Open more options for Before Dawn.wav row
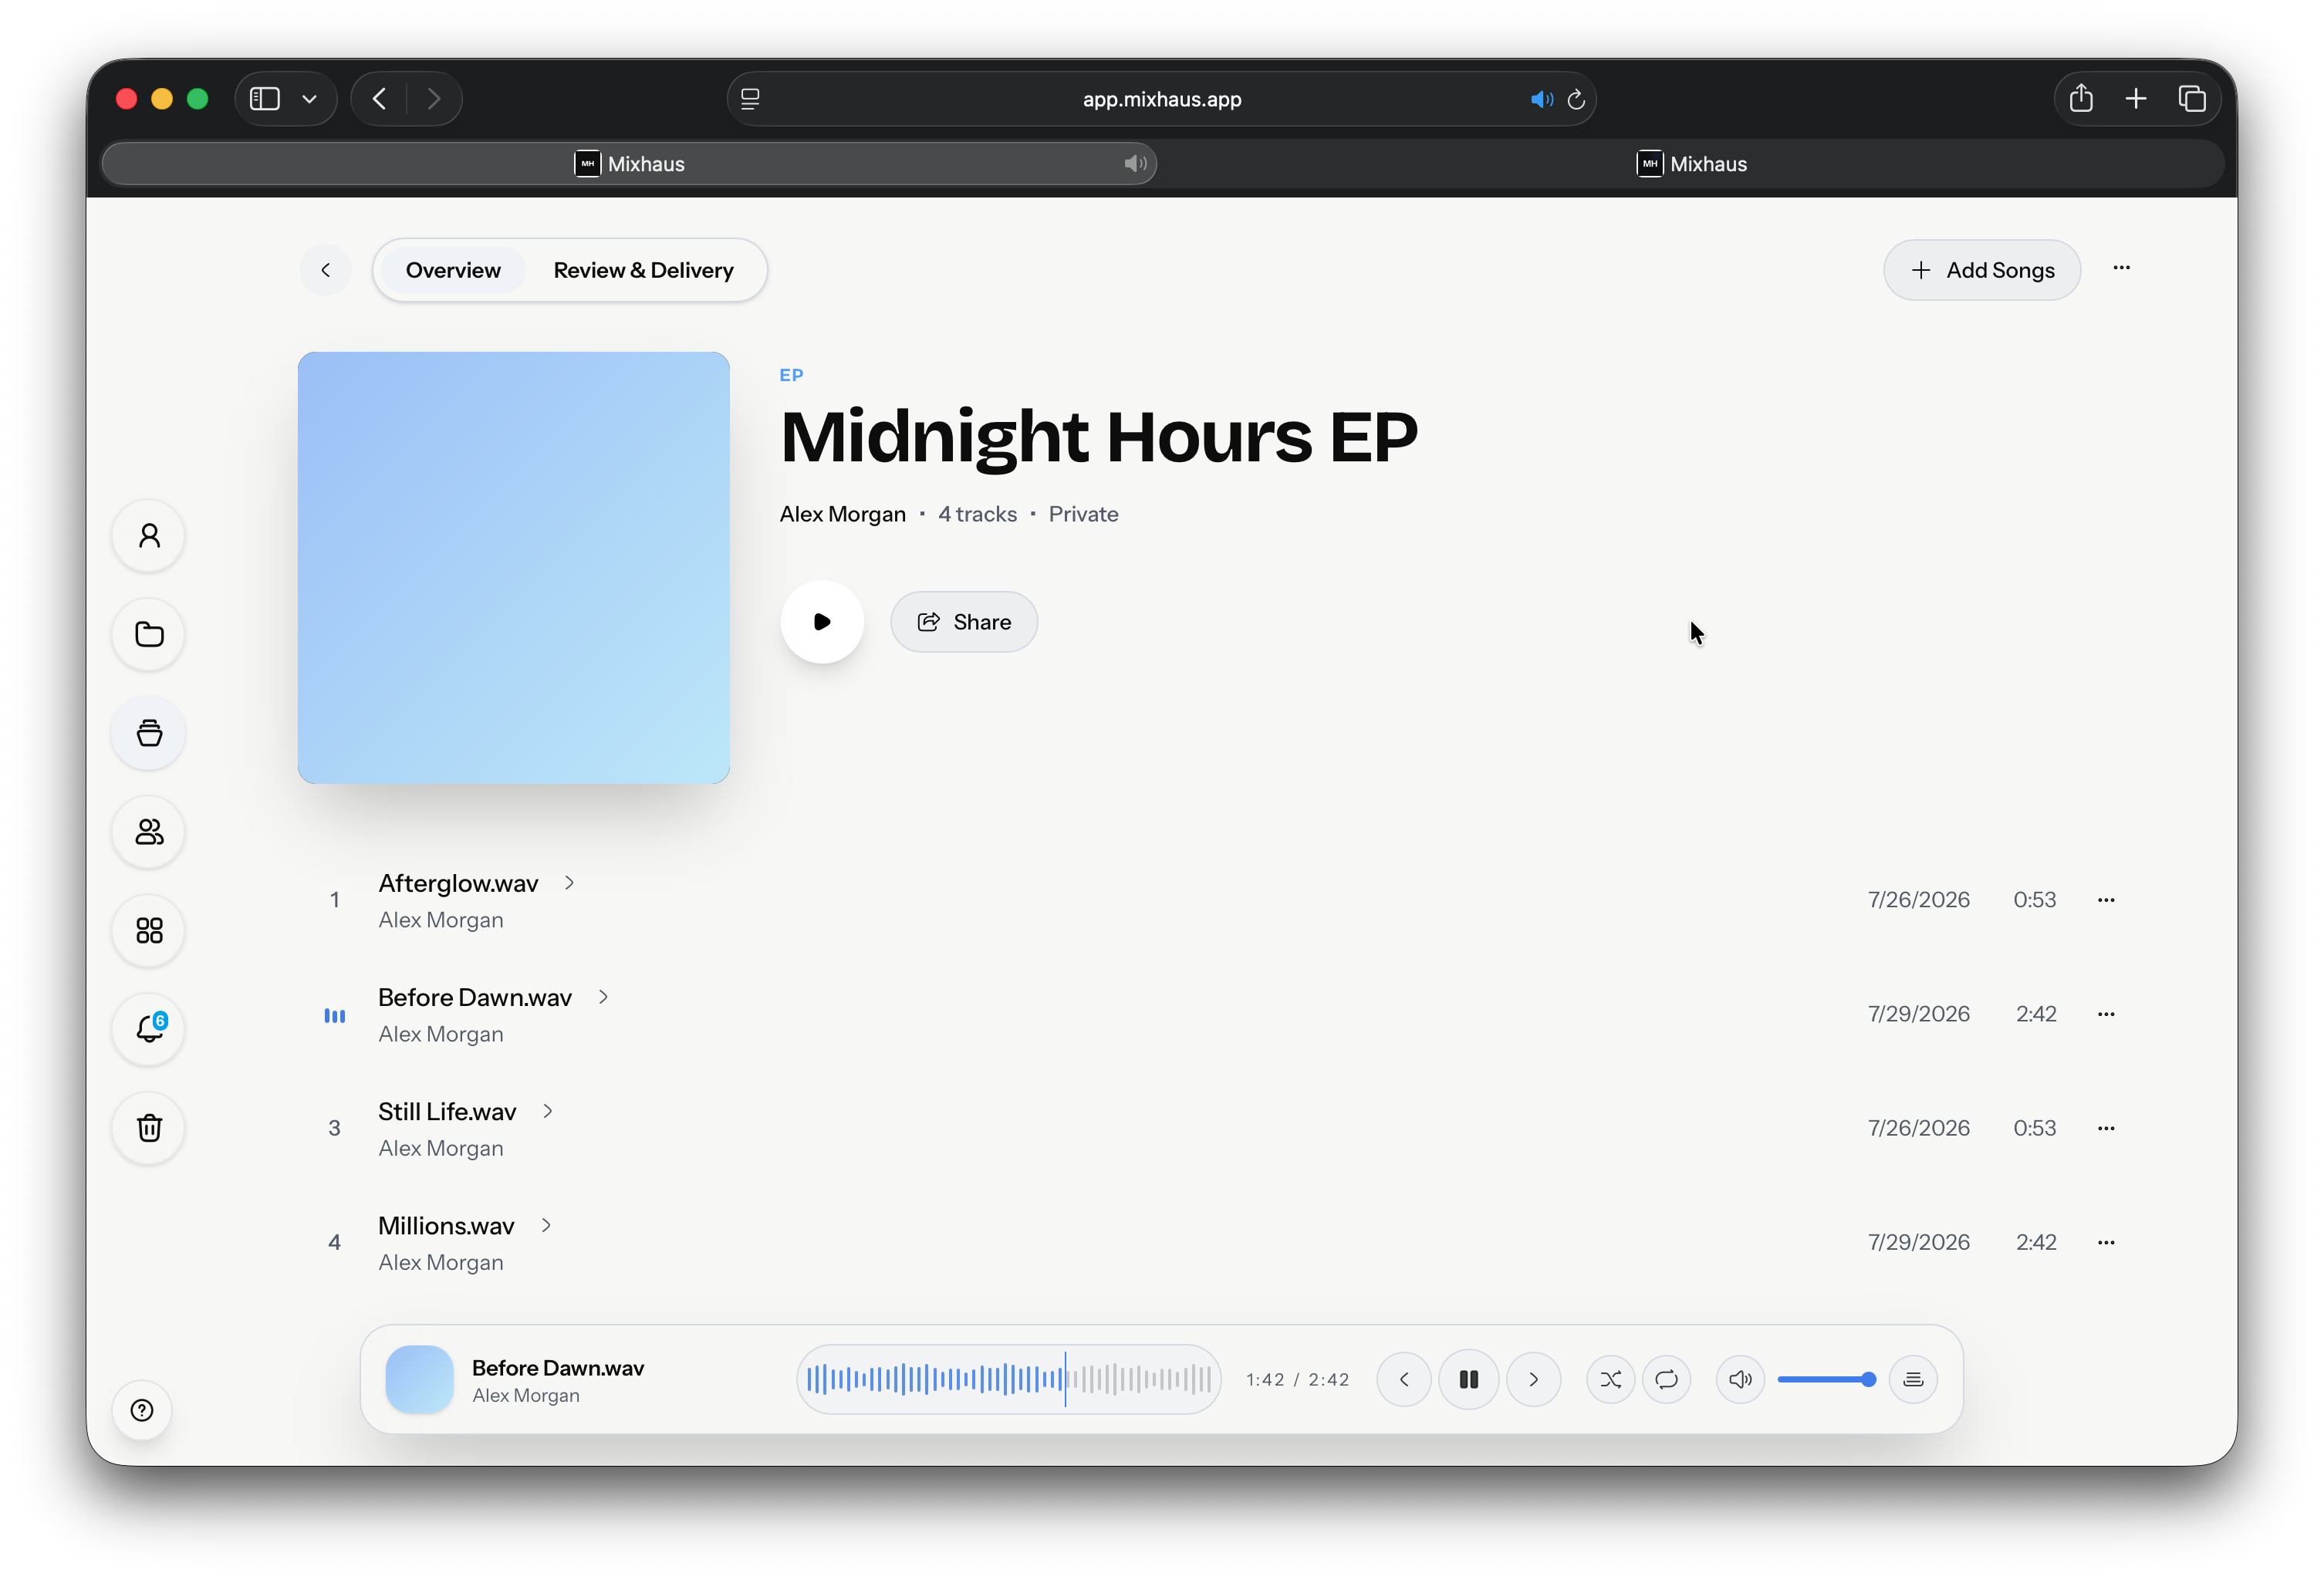The height and width of the screenshot is (1580, 2324). click(x=2106, y=1014)
